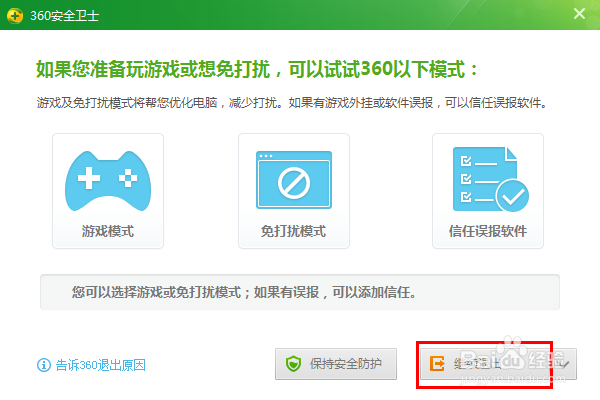Image resolution: width=600 pixels, height=400 pixels.
Task: Click the 保持安全防护 button
Action: tap(336, 364)
